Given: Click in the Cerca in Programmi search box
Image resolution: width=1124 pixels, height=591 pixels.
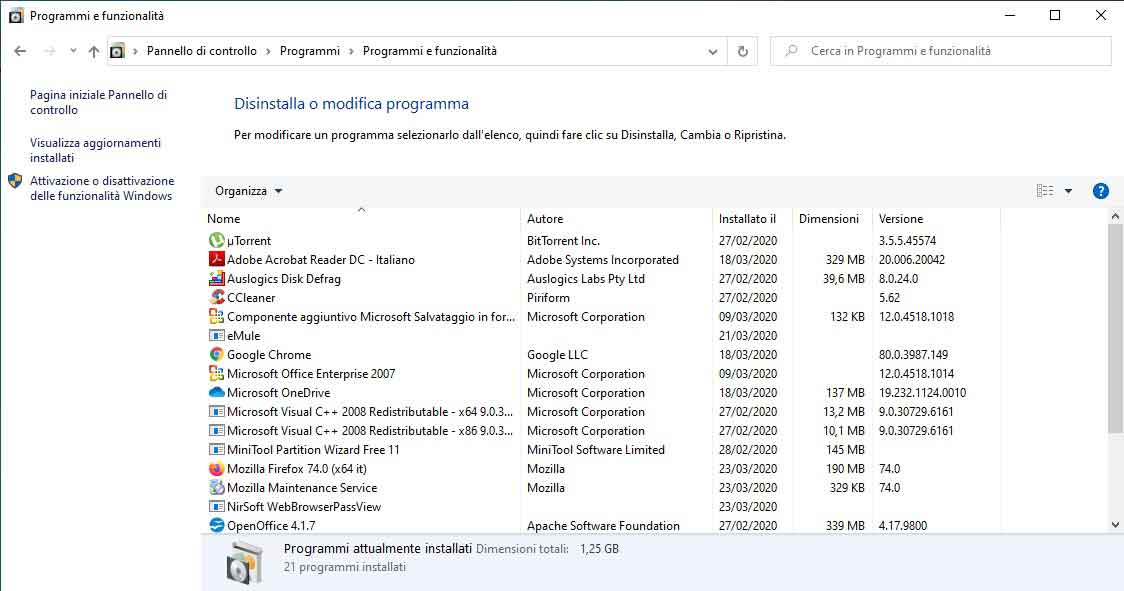Looking at the screenshot, I should pos(940,51).
